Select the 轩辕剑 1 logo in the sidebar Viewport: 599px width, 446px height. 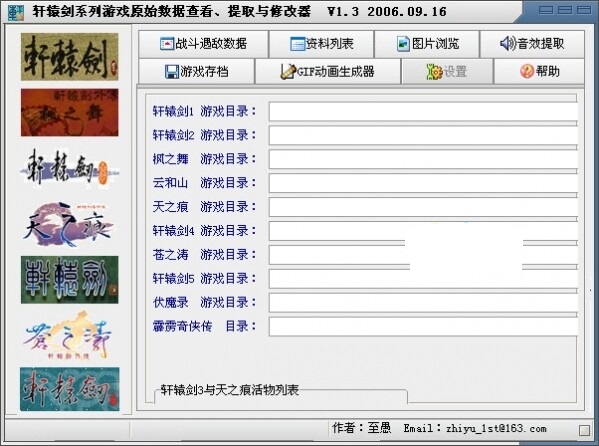[70, 57]
